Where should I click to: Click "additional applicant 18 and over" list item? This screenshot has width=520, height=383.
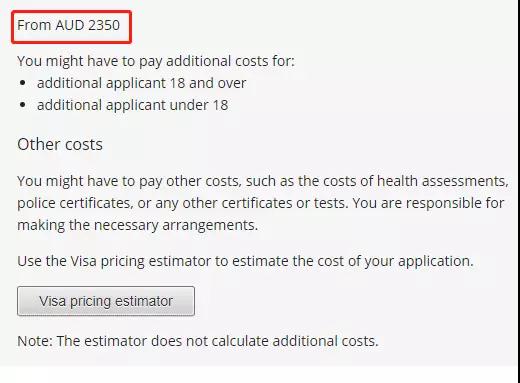(141, 83)
